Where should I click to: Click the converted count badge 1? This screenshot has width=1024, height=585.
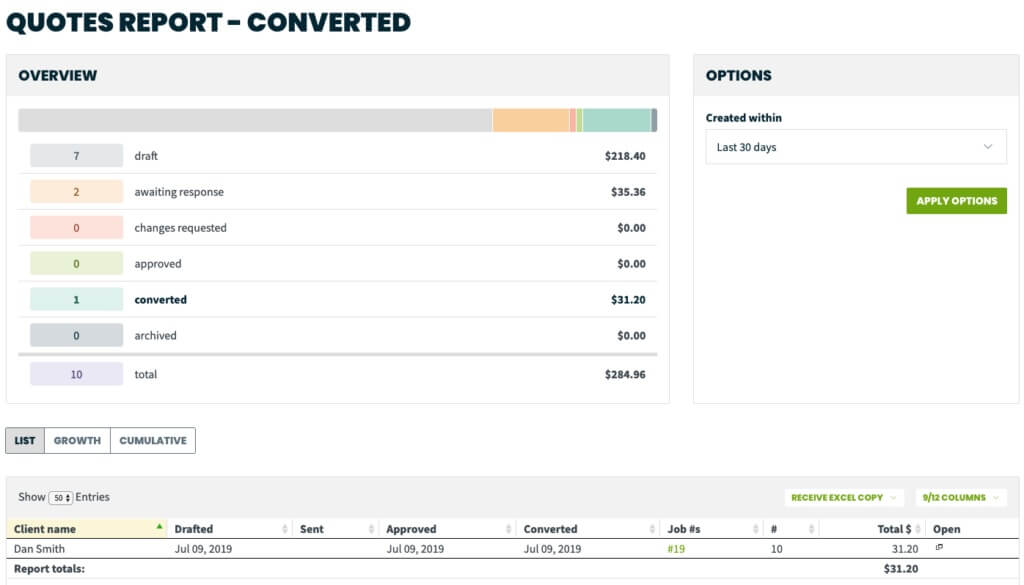pyautogui.click(x=76, y=300)
